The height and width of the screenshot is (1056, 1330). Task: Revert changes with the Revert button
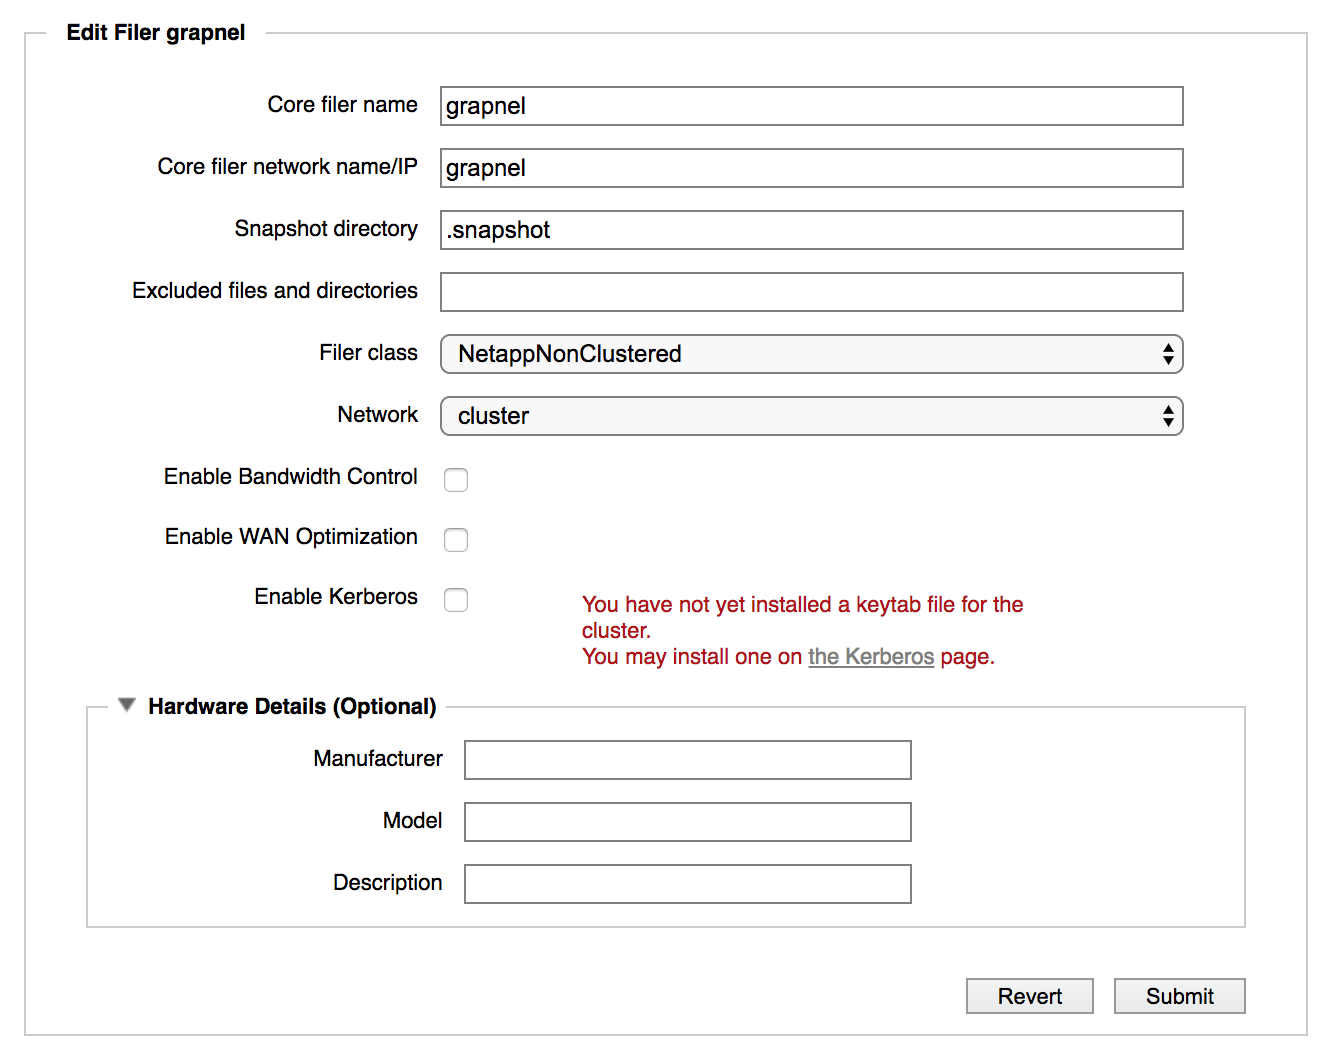pyautogui.click(x=1030, y=996)
